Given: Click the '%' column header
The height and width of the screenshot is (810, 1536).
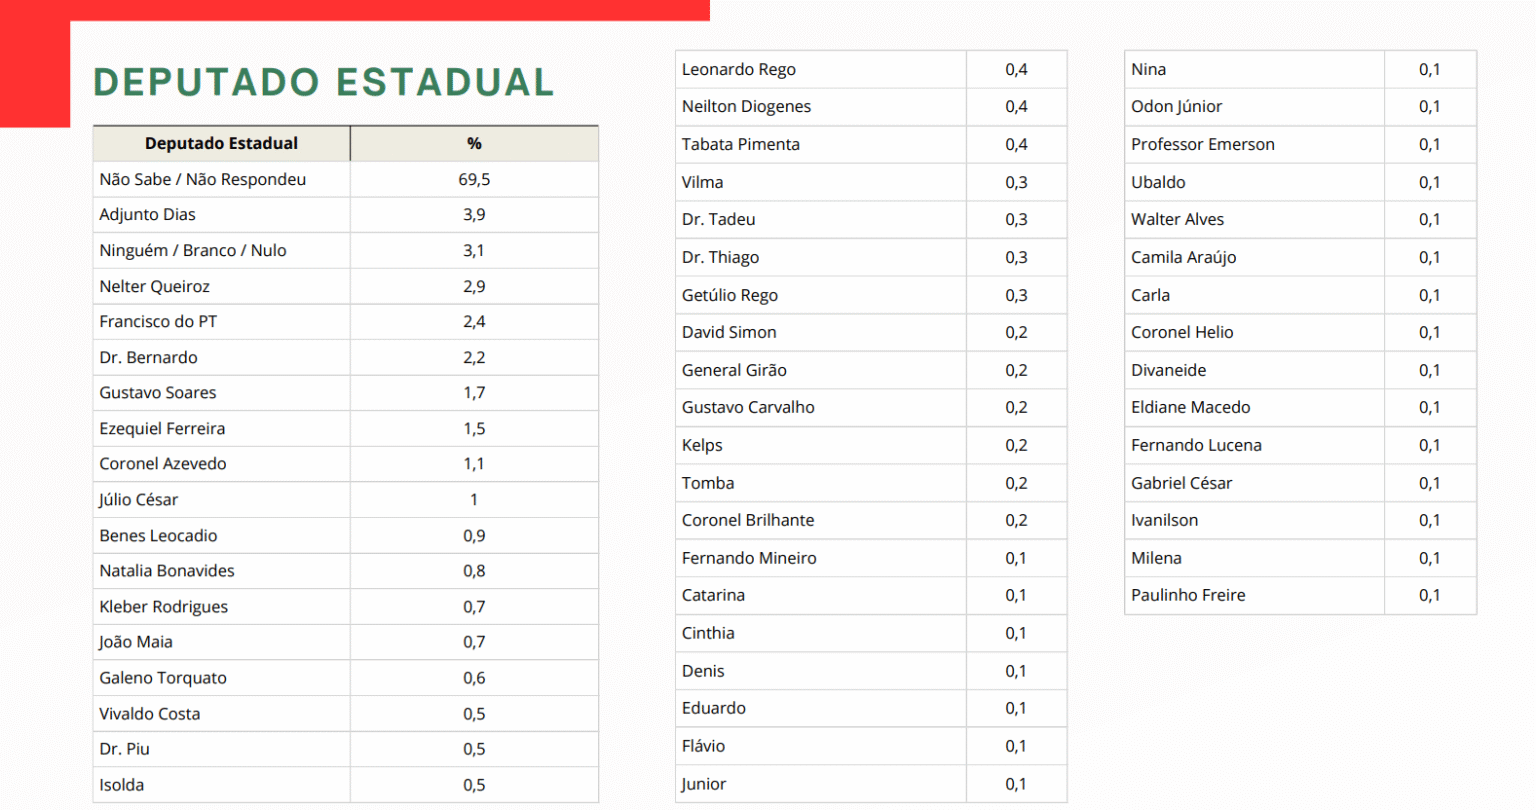Looking at the screenshot, I should tap(474, 143).
